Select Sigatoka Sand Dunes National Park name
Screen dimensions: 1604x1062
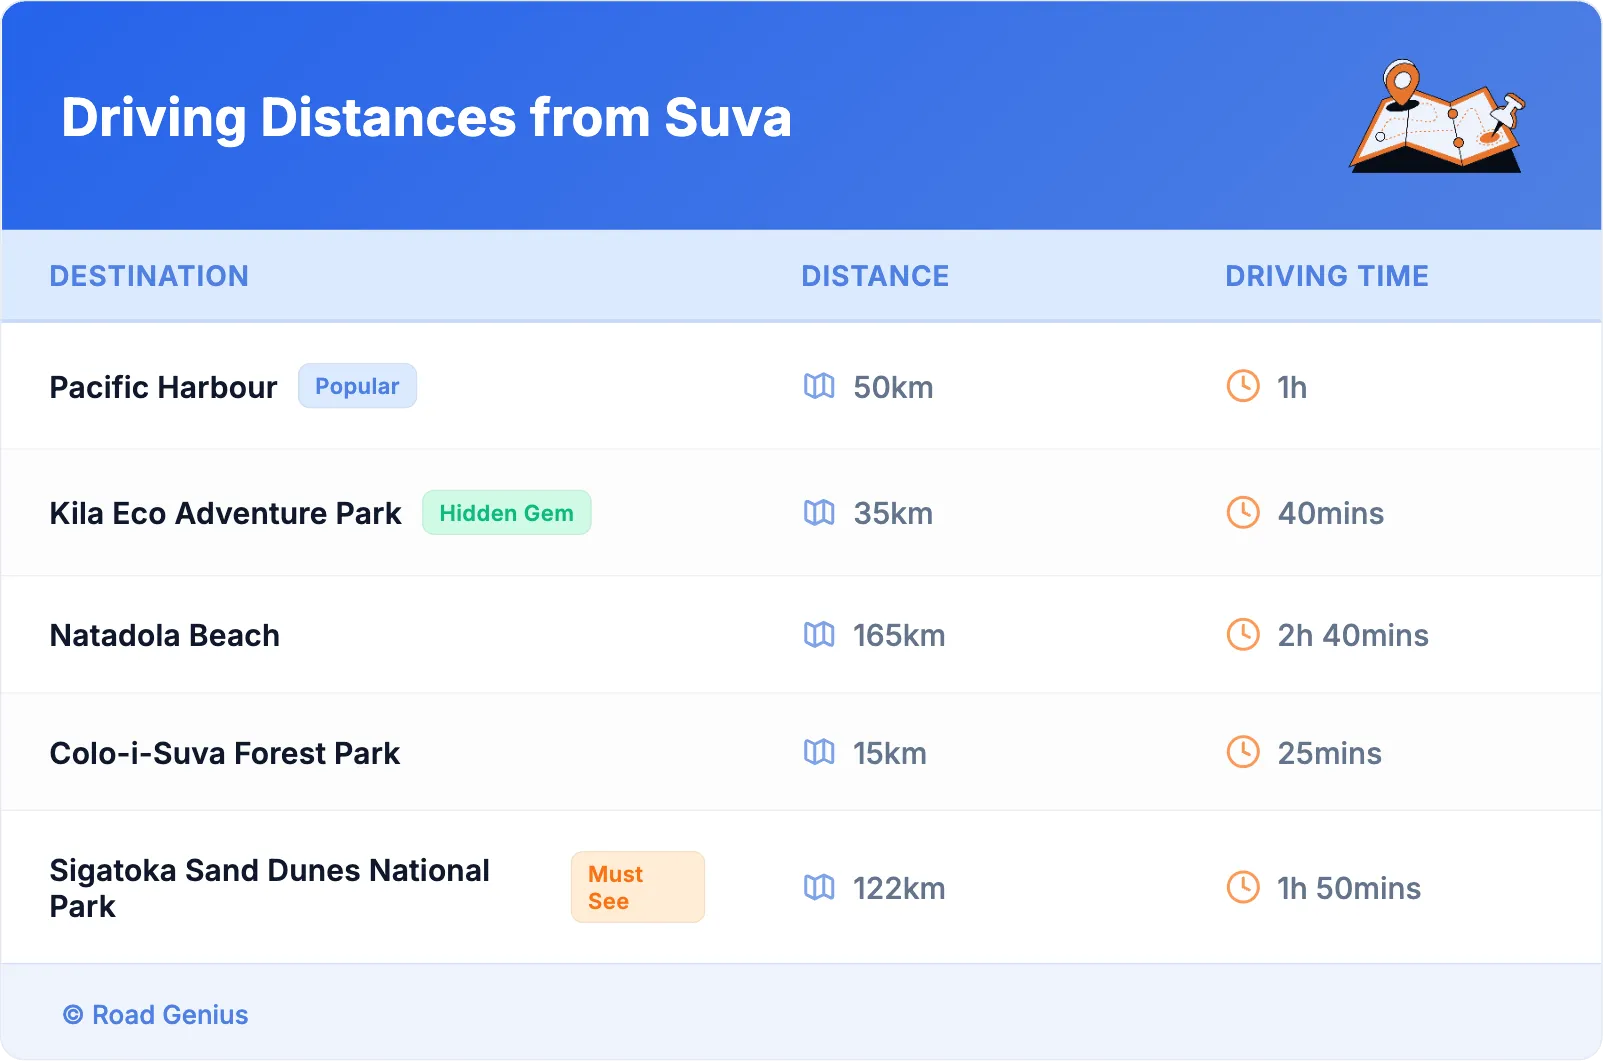pos(270,888)
